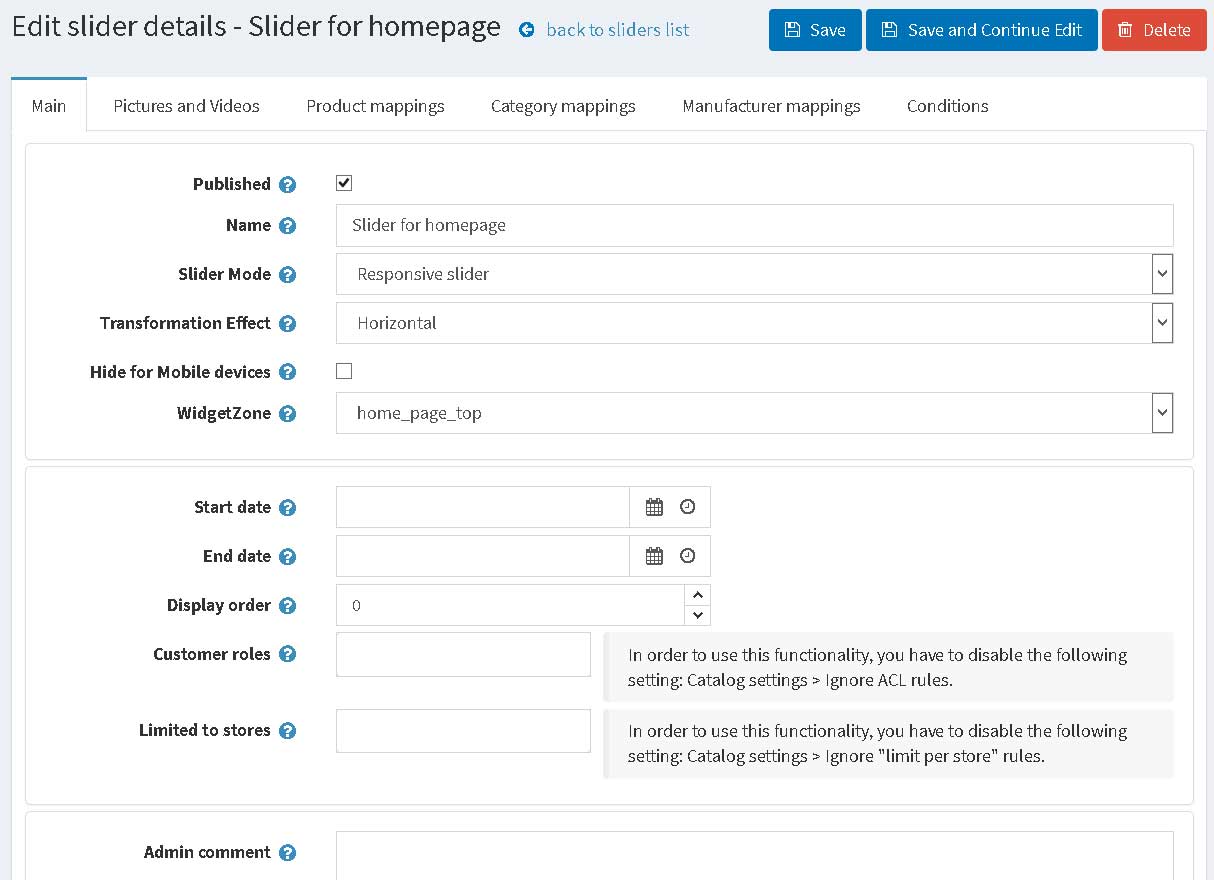Increase Display order with up arrow
This screenshot has height=880, width=1214.
pyautogui.click(x=698, y=595)
